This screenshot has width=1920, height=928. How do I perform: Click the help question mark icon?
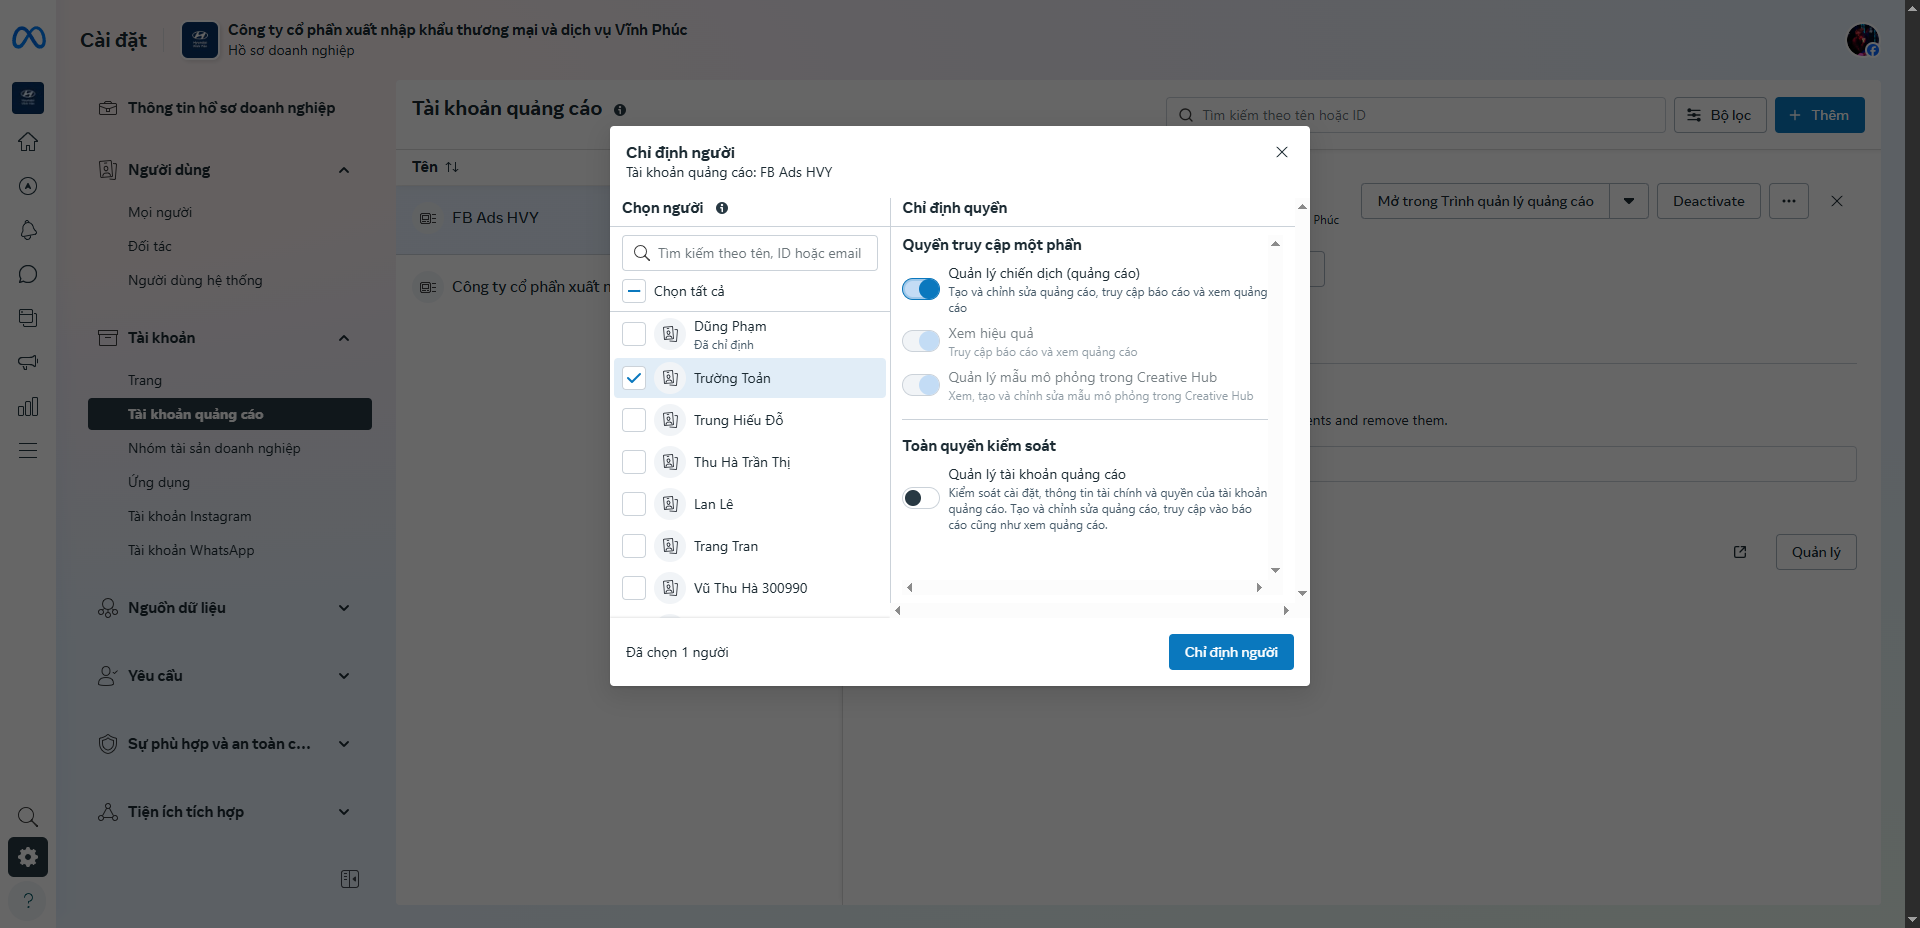[28, 900]
